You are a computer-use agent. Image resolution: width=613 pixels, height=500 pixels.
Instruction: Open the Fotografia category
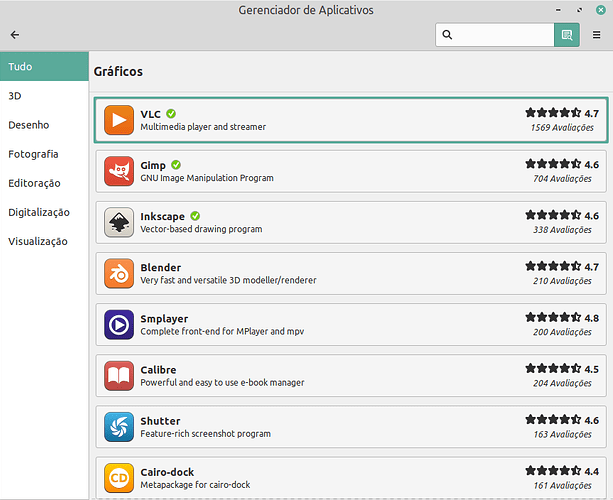pos(44,154)
